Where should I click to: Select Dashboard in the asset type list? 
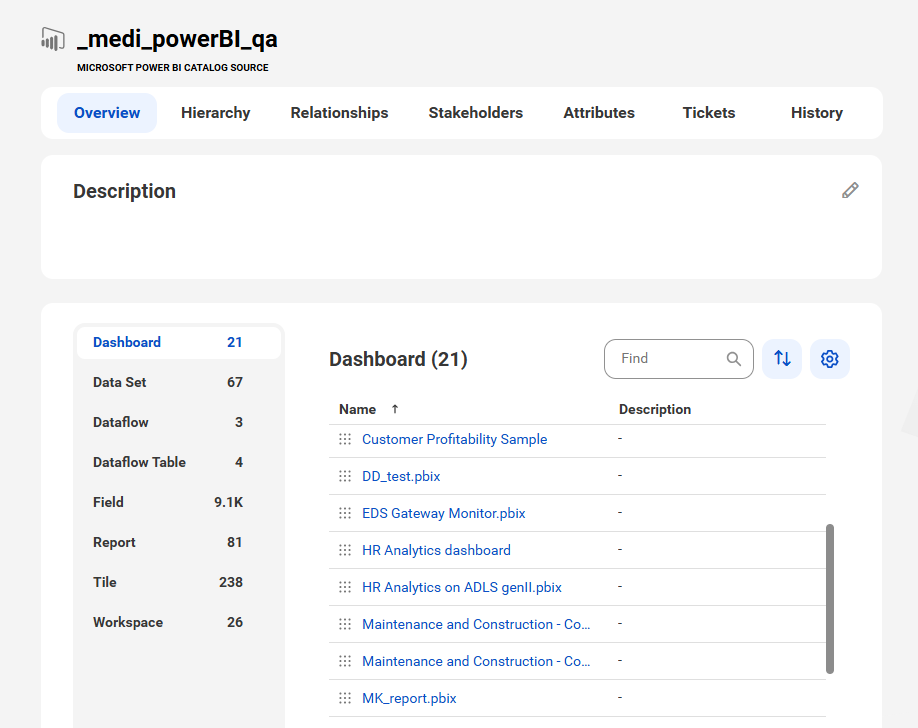pos(179,343)
